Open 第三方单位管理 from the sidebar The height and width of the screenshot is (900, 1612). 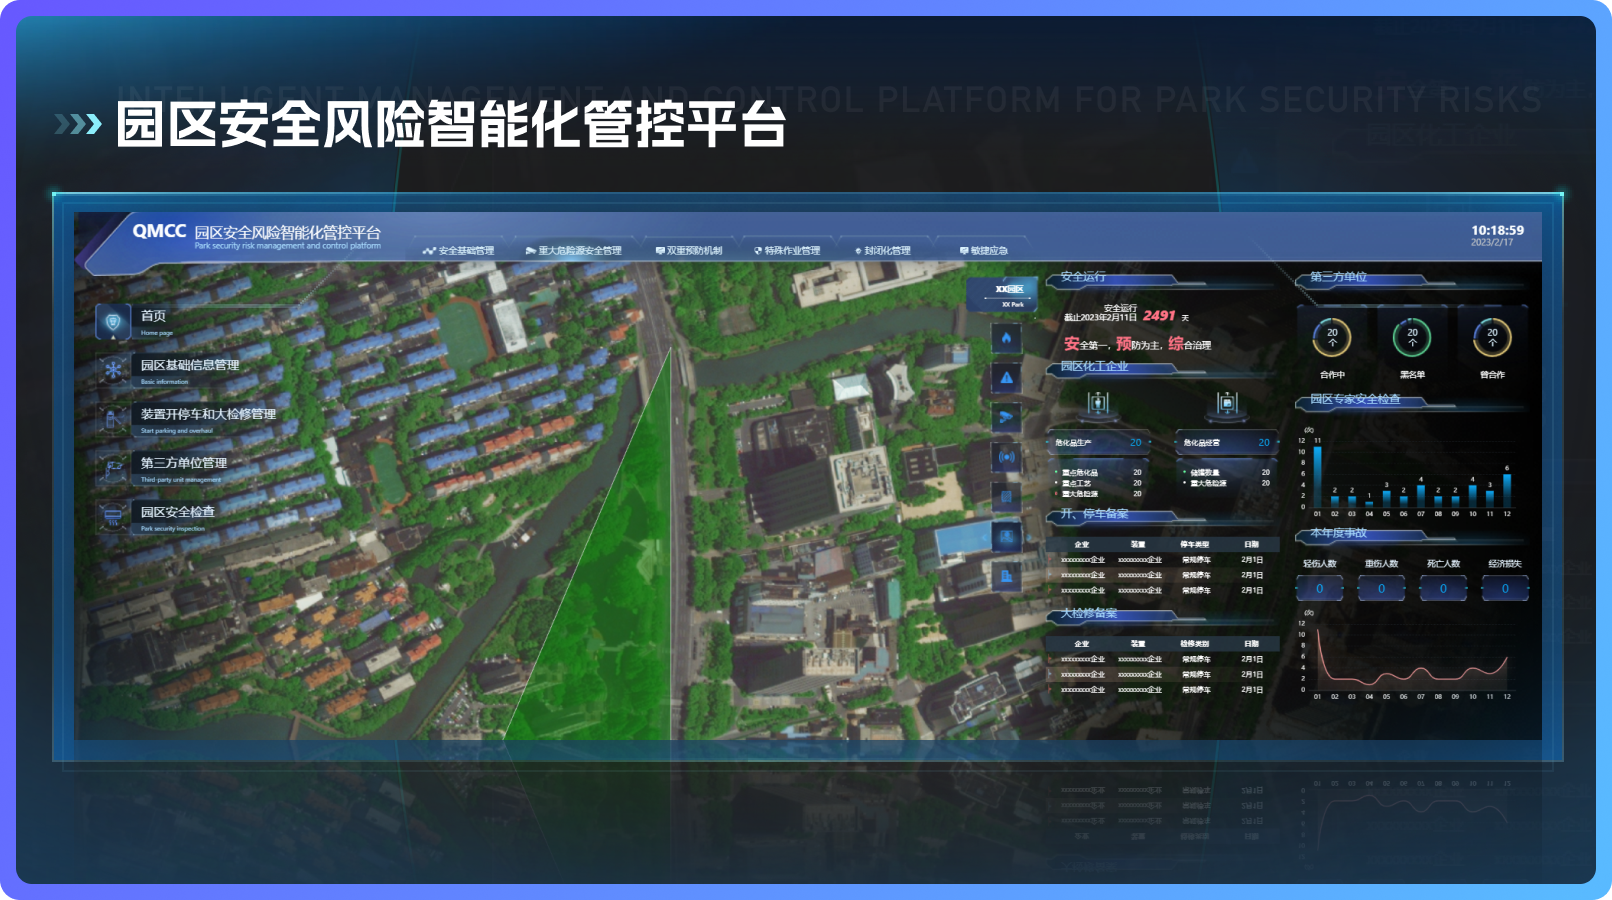coord(183,463)
